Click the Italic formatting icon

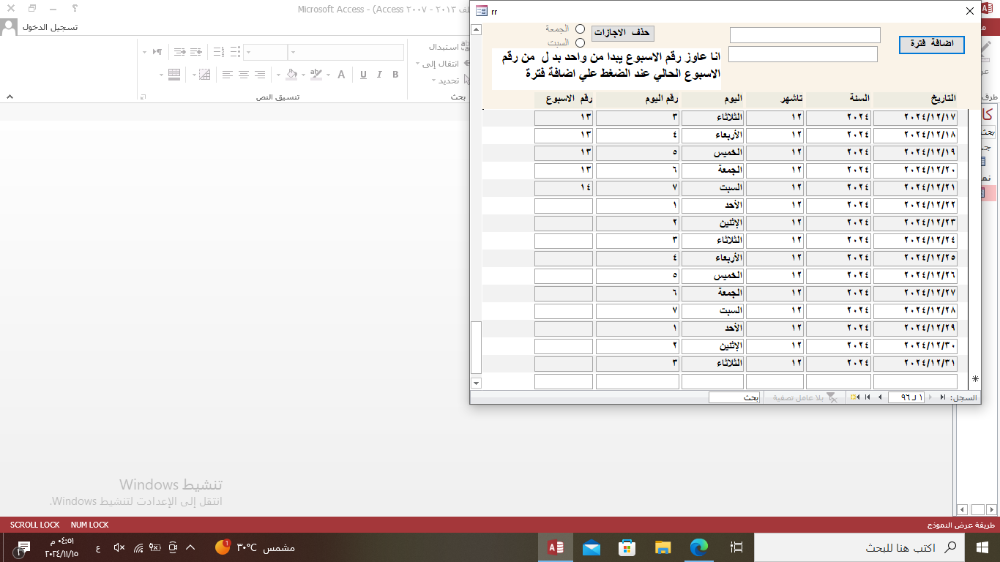(x=379, y=74)
